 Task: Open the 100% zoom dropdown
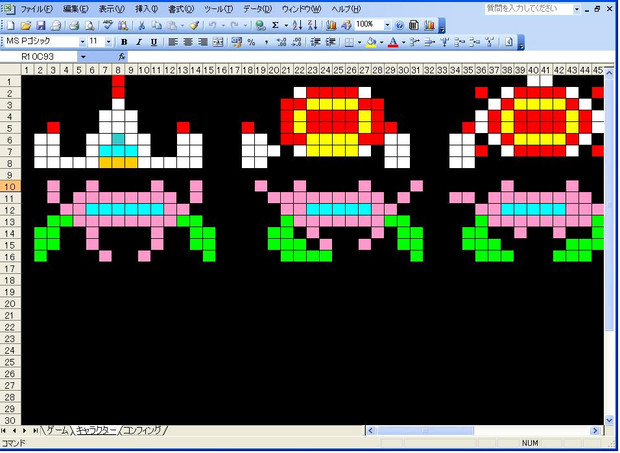pyautogui.click(x=387, y=26)
